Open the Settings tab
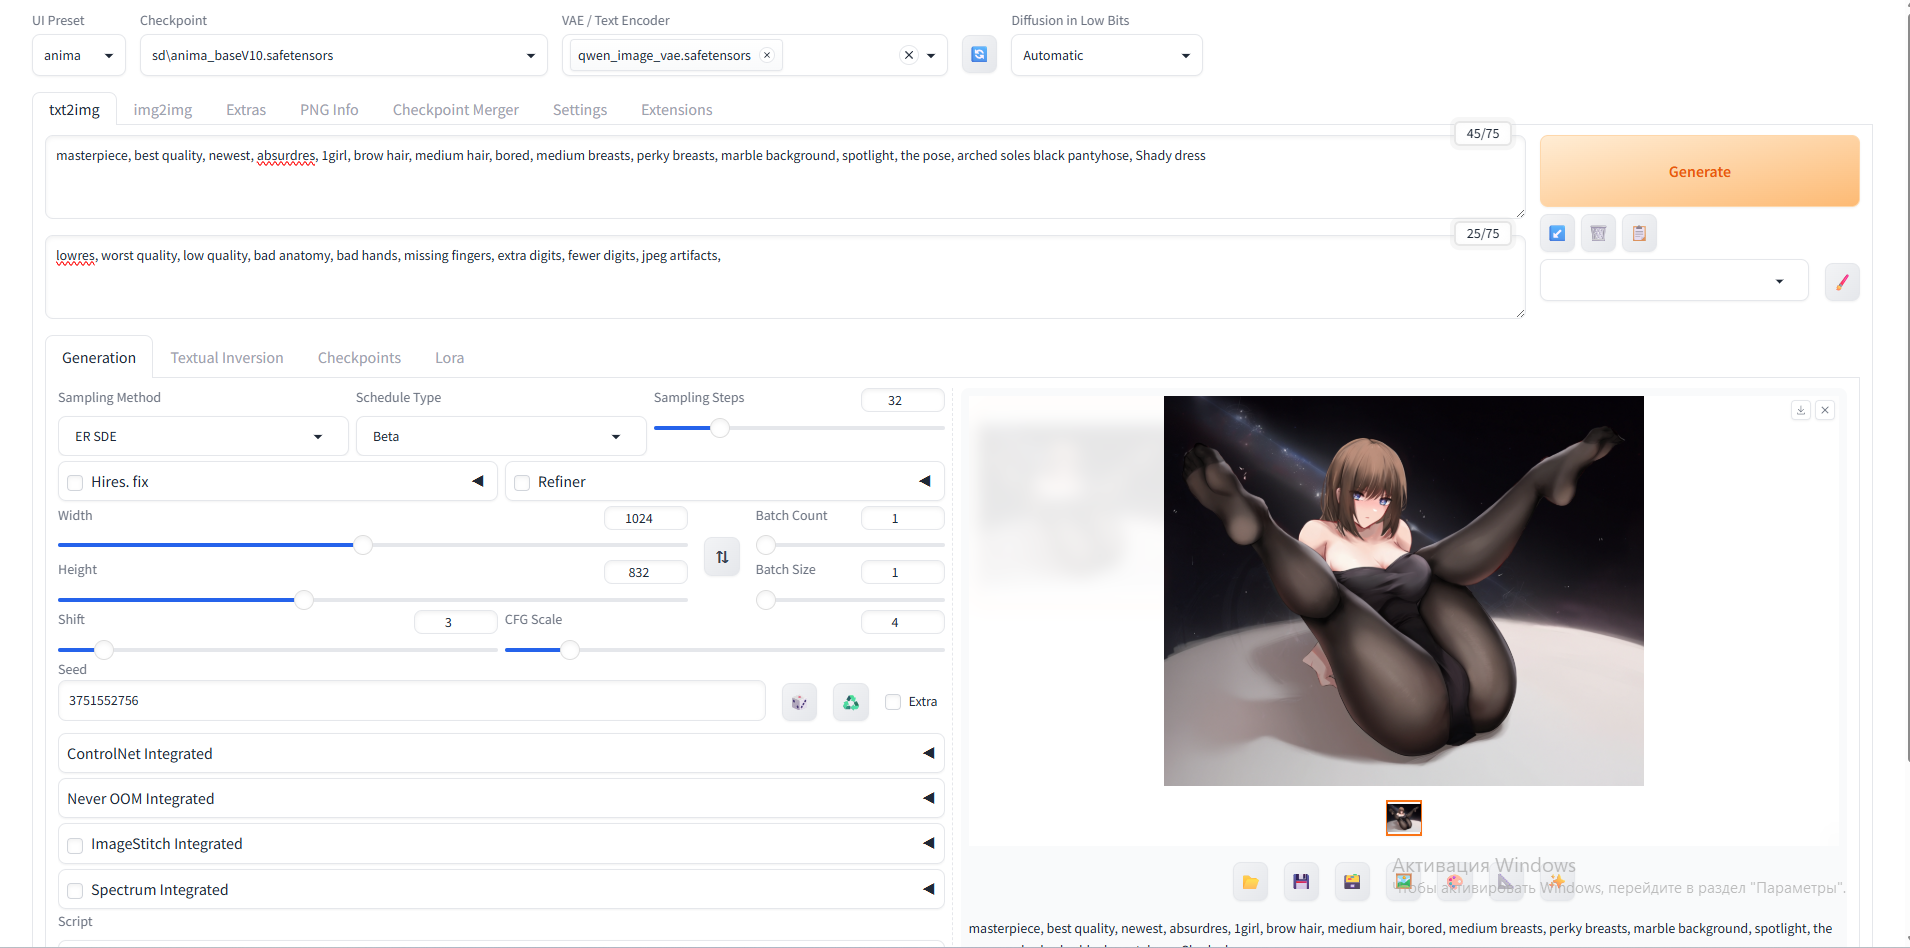 pyautogui.click(x=580, y=110)
